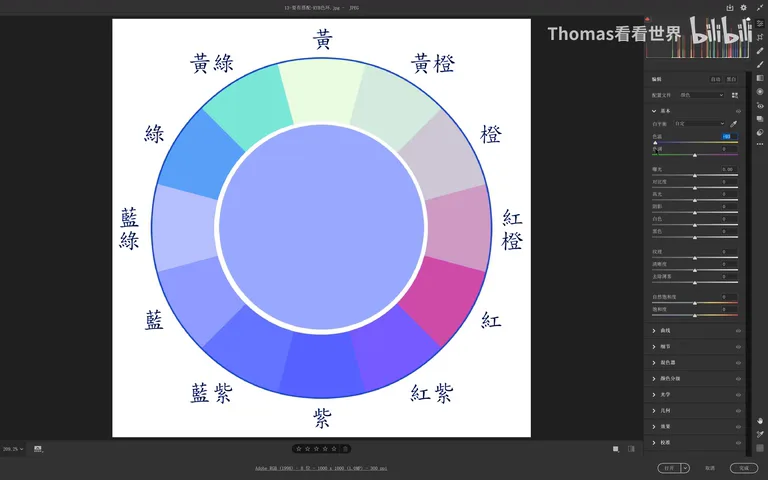Open the 配置文件 profile dropdown
This screenshot has width=768, height=480.
pos(701,95)
